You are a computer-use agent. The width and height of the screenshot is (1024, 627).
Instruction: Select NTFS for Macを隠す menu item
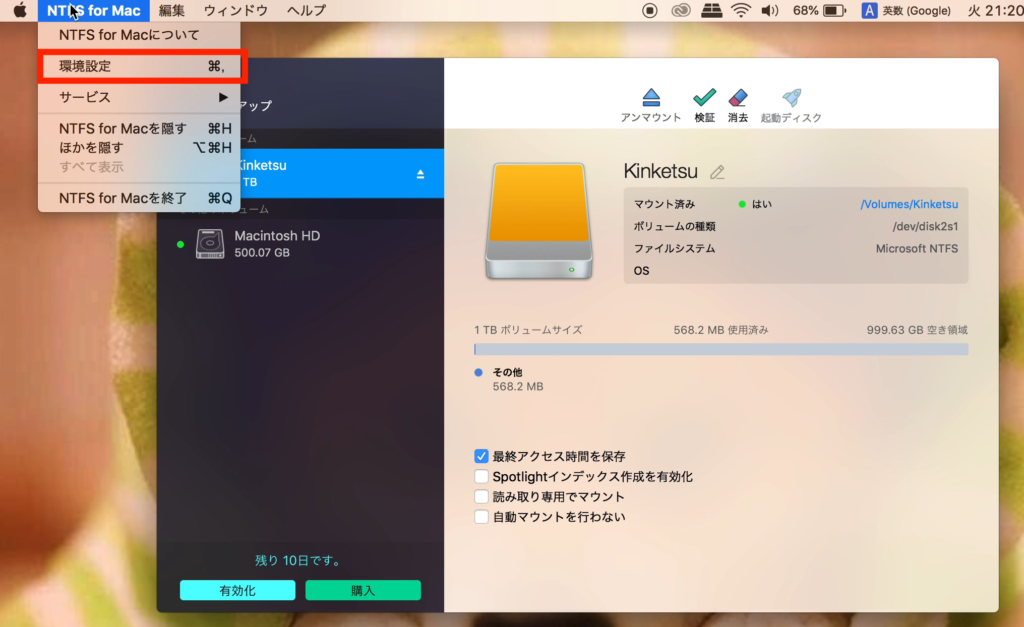pos(139,129)
